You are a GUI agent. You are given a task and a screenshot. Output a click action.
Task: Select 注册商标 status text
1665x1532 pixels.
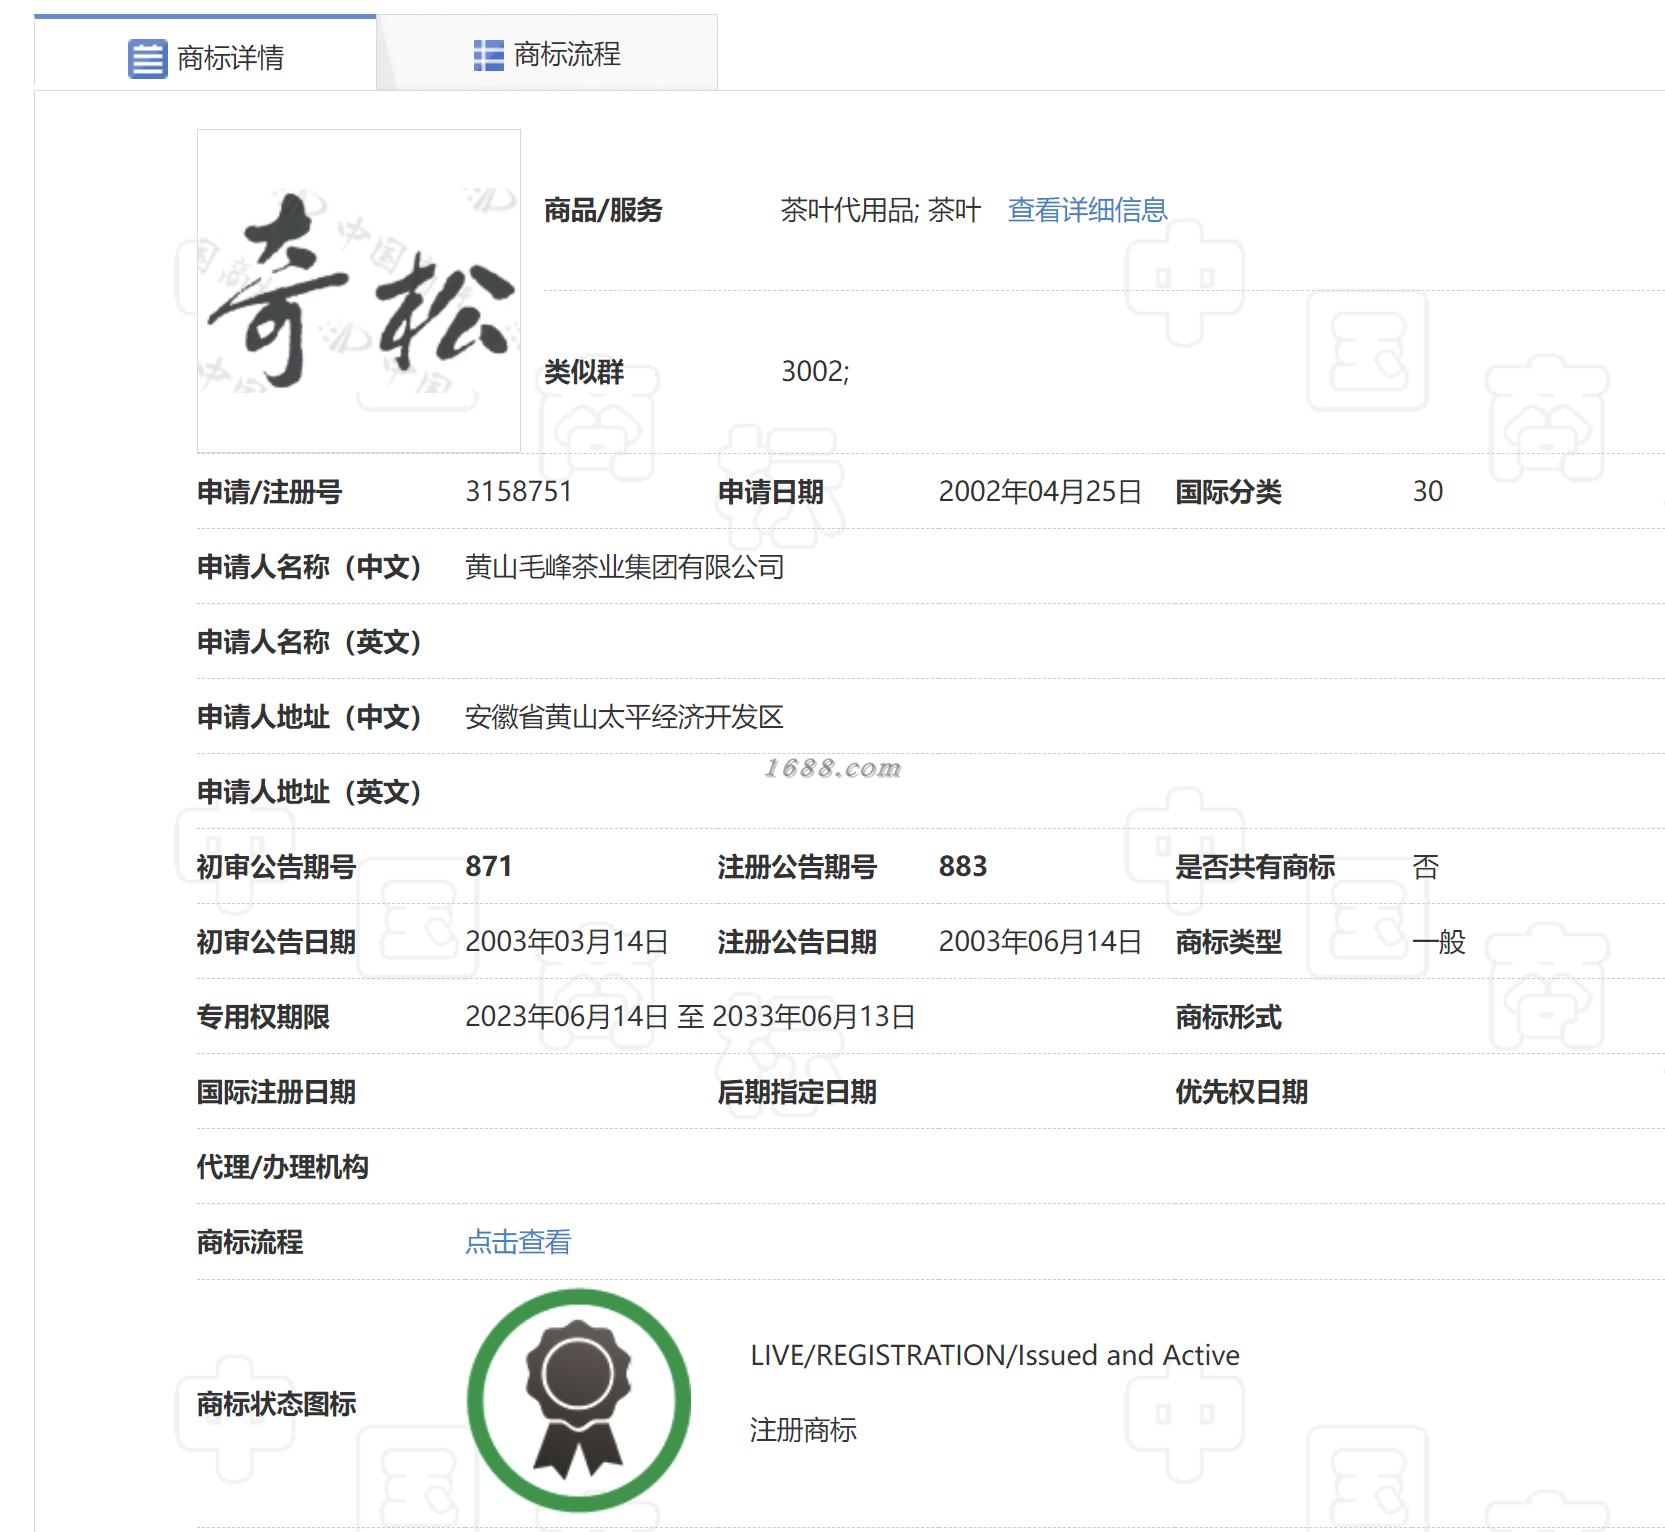tap(803, 1430)
